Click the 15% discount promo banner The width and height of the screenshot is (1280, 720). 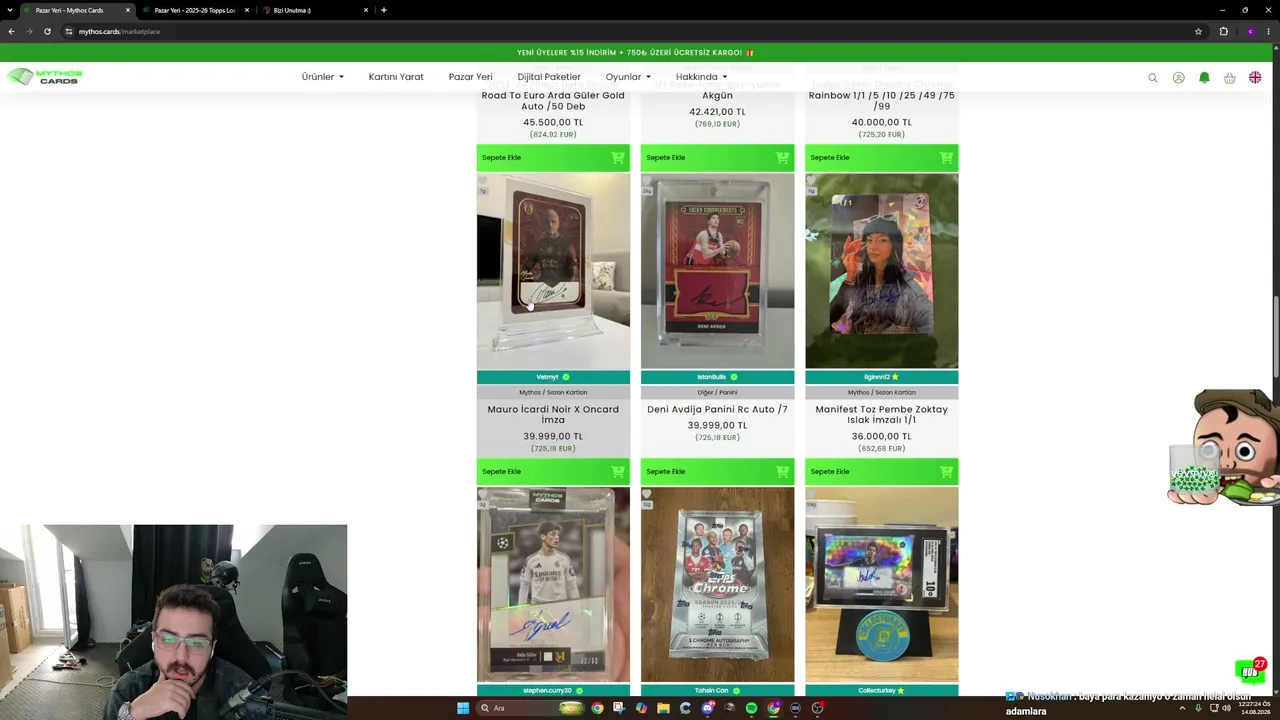pos(636,52)
